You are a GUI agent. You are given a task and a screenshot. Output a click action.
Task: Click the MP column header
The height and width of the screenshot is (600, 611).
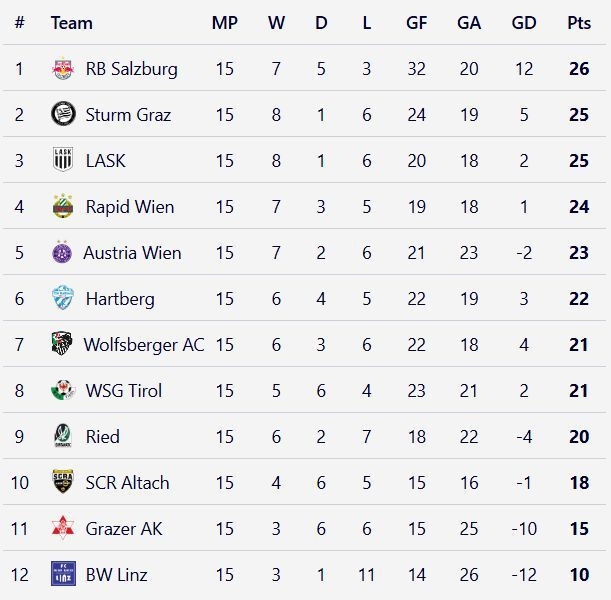tap(224, 23)
